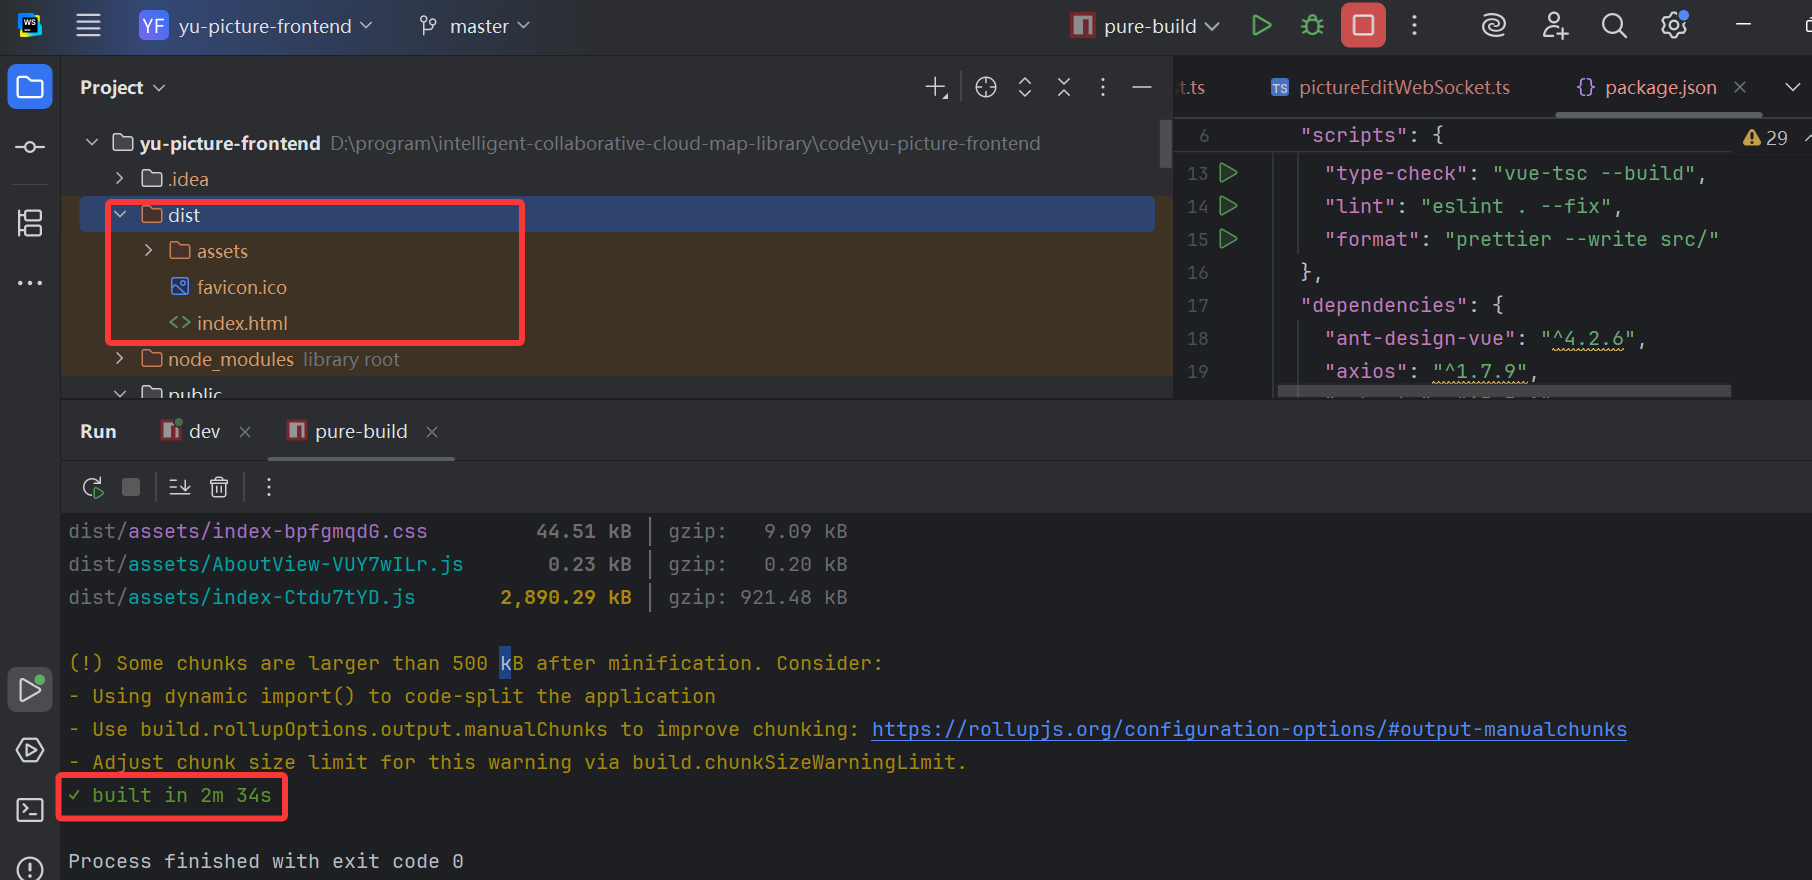Open the Commit tool window

(30, 147)
